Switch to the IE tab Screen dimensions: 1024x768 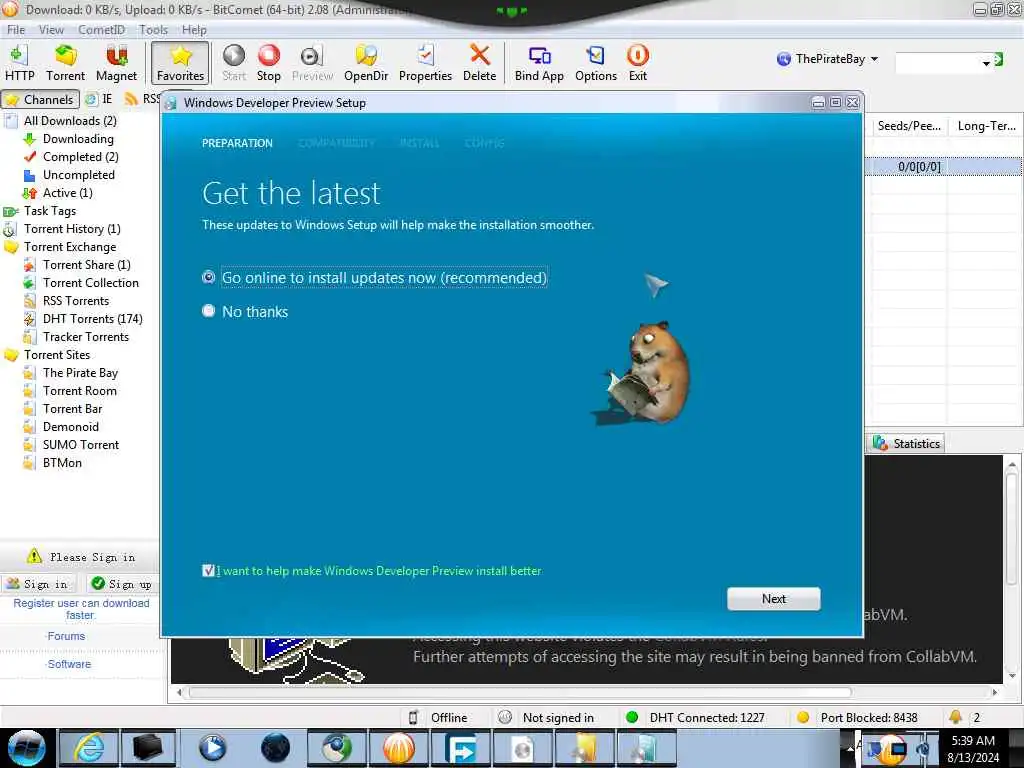99,99
